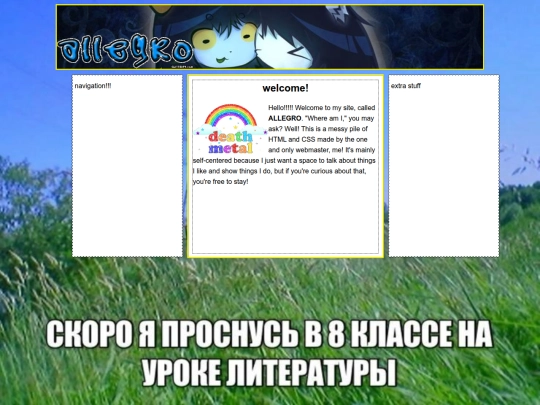
Task: Click the Russian caption 'СКОРО Я ПРОСНУСЬ В 8 КЛАССЕ НА'
Action: point(269,334)
